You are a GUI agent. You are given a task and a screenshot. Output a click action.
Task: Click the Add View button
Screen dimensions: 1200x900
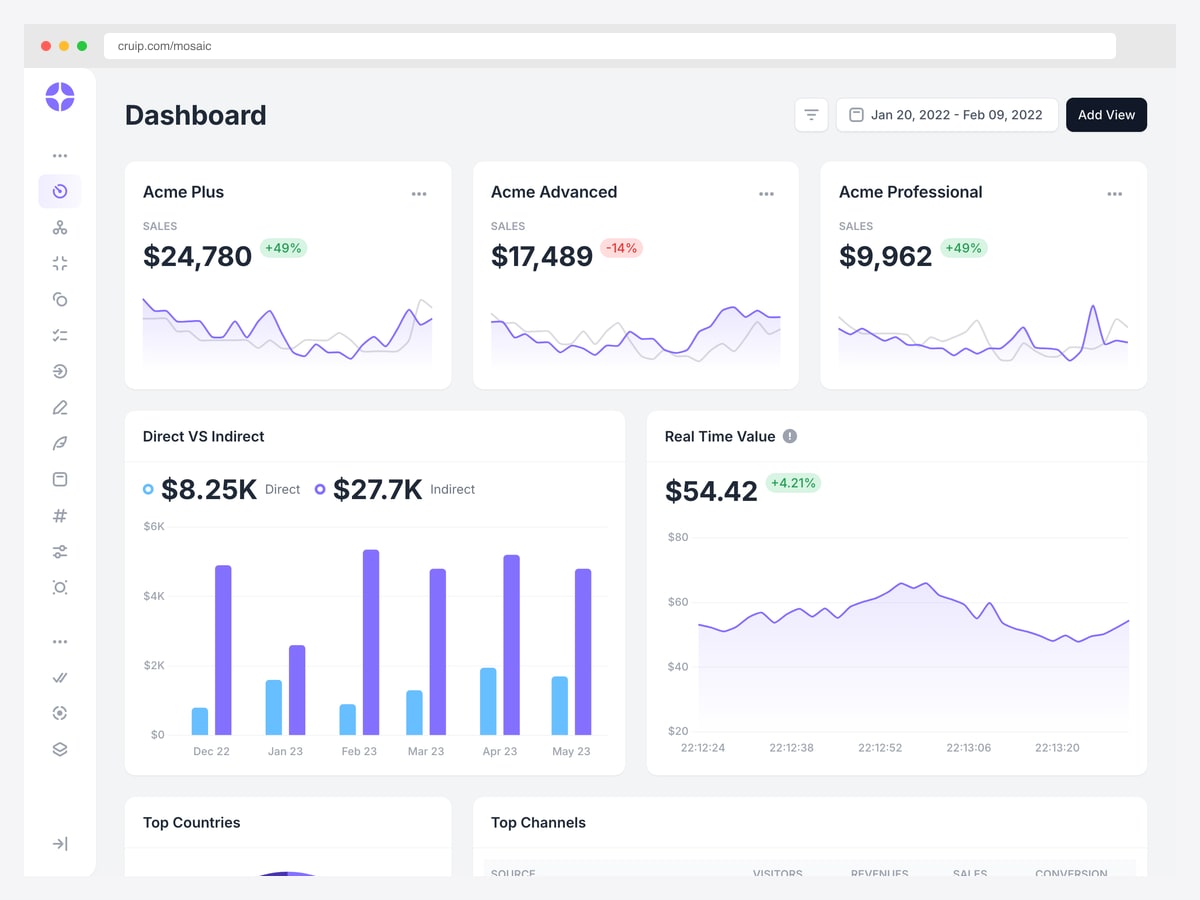[1106, 115]
